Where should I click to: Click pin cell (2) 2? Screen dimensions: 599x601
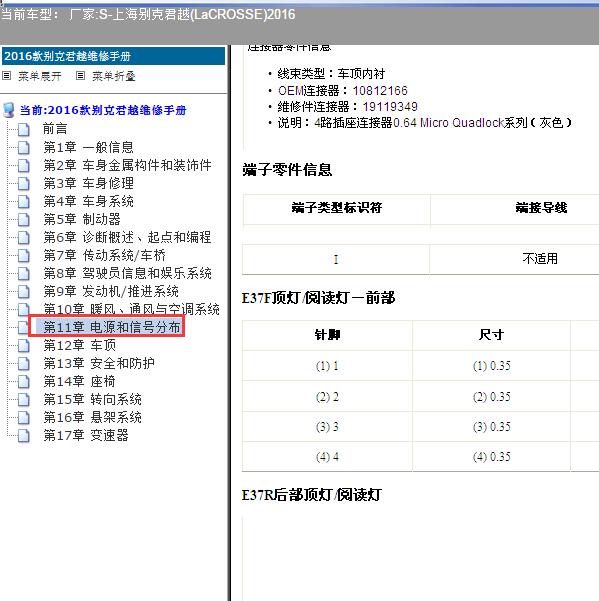coord(327,396)
